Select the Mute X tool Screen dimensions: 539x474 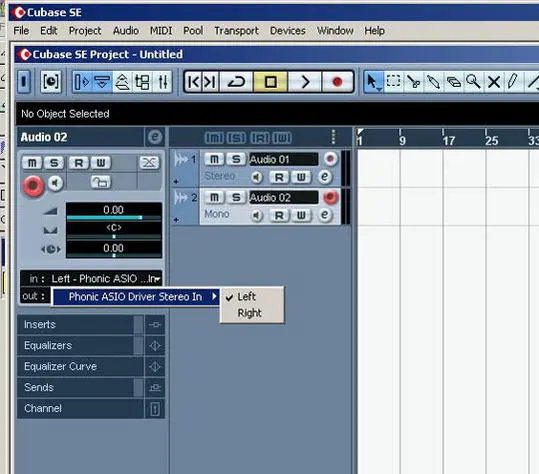(x=494, y=82)
